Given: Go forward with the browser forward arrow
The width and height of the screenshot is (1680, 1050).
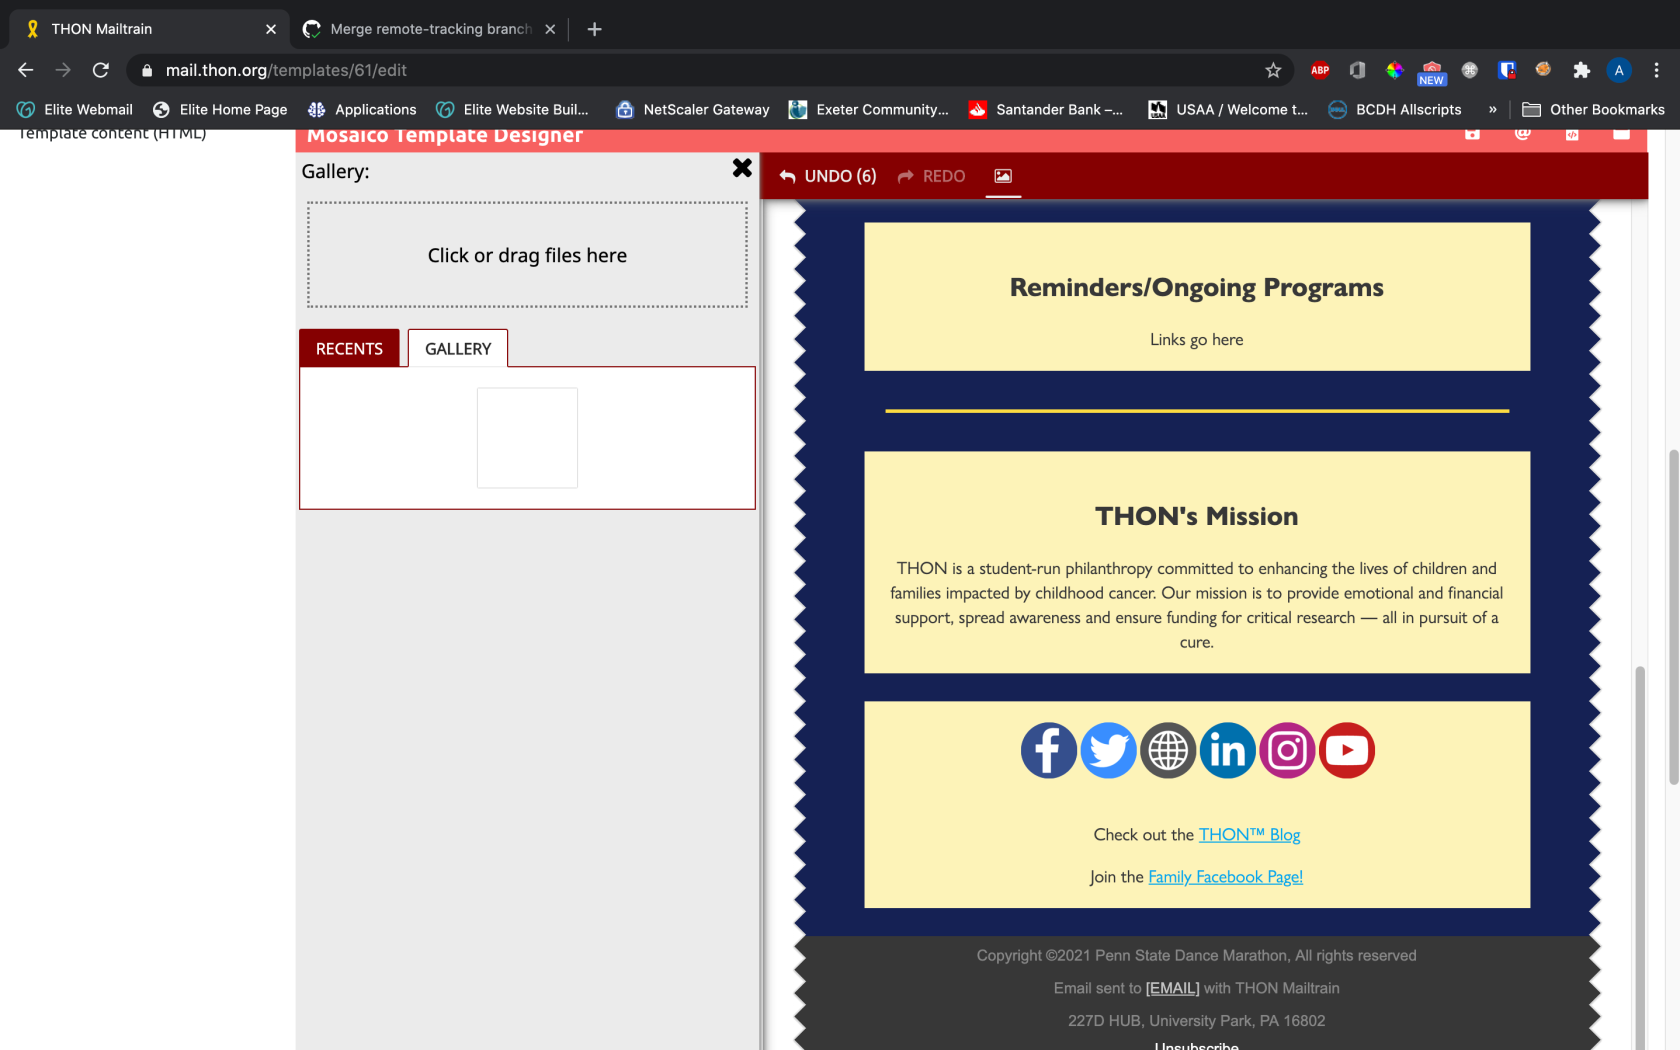Looking at the screenshot, I should pos(63,70).
